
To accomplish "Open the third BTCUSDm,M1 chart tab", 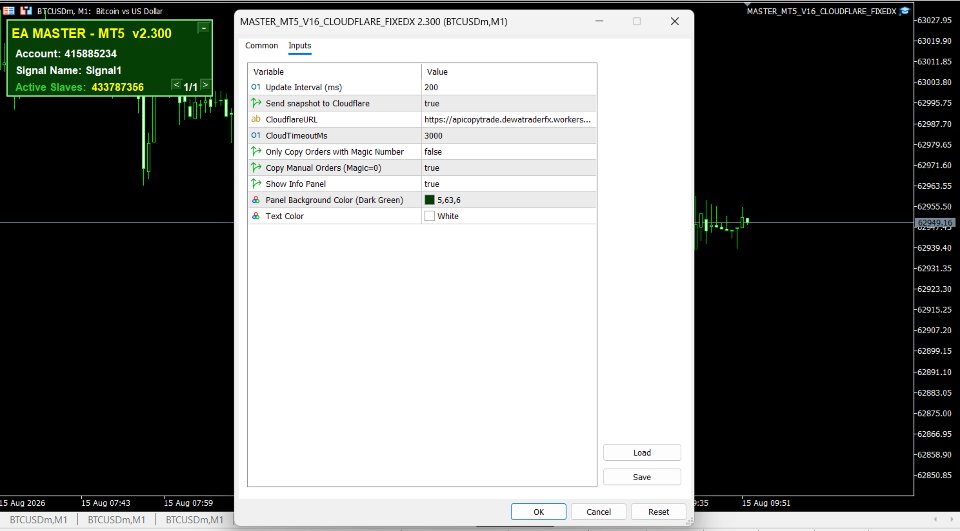I will pyautogui.click(x=194, y=519).
